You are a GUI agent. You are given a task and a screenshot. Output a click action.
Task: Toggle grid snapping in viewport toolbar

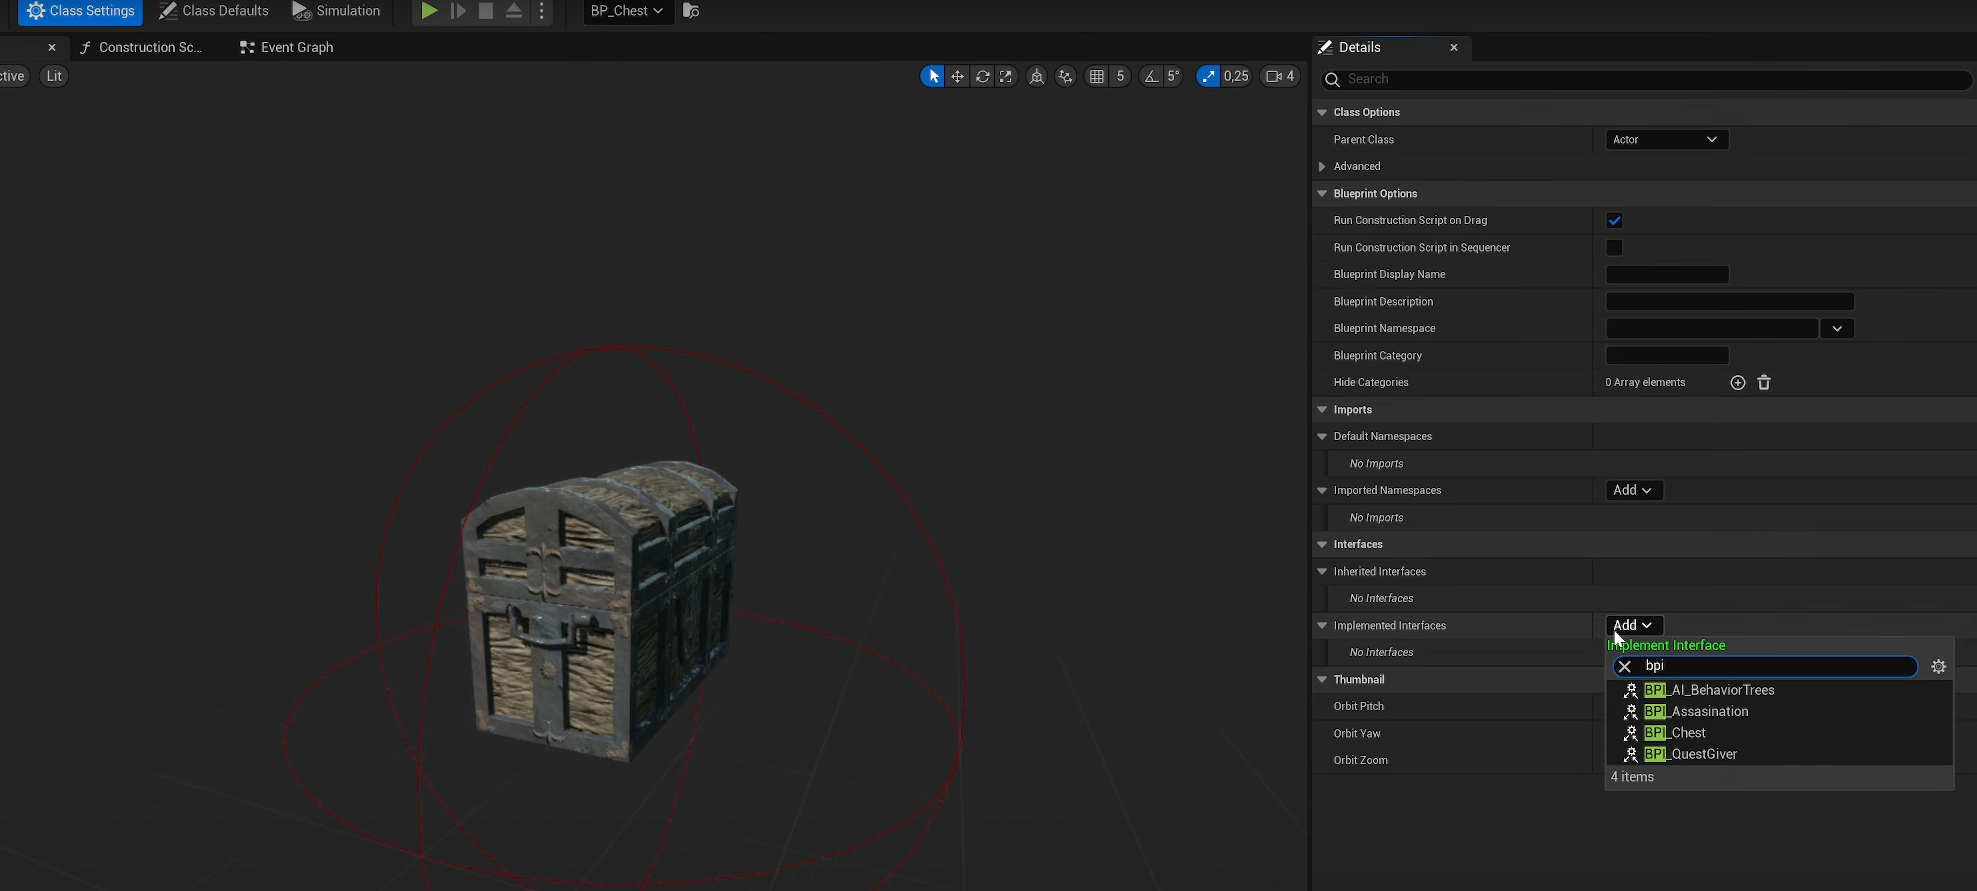click(1097, 76)
